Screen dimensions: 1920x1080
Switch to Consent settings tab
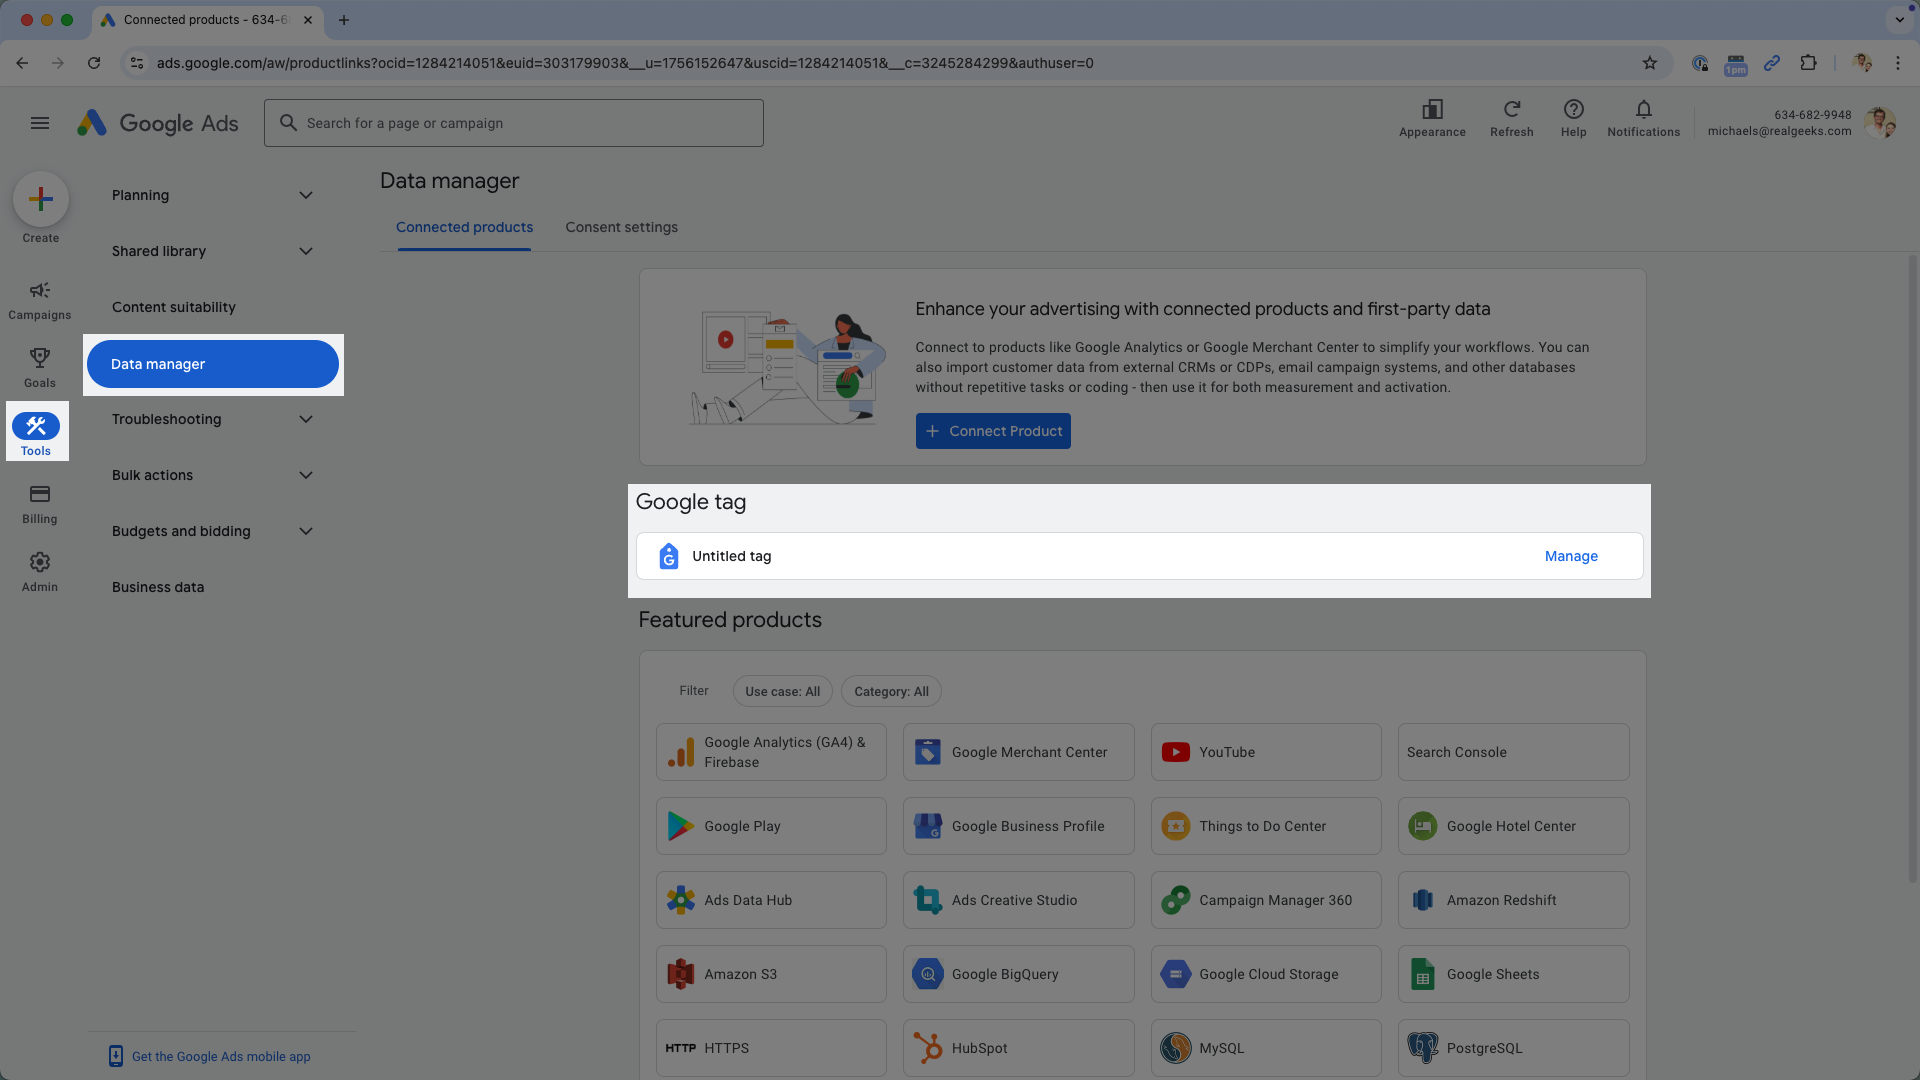621,227
